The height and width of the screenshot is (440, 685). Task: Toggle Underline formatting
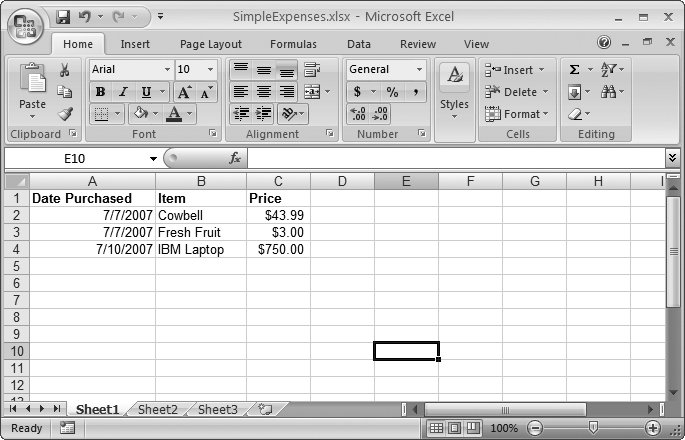pos(146,92)
